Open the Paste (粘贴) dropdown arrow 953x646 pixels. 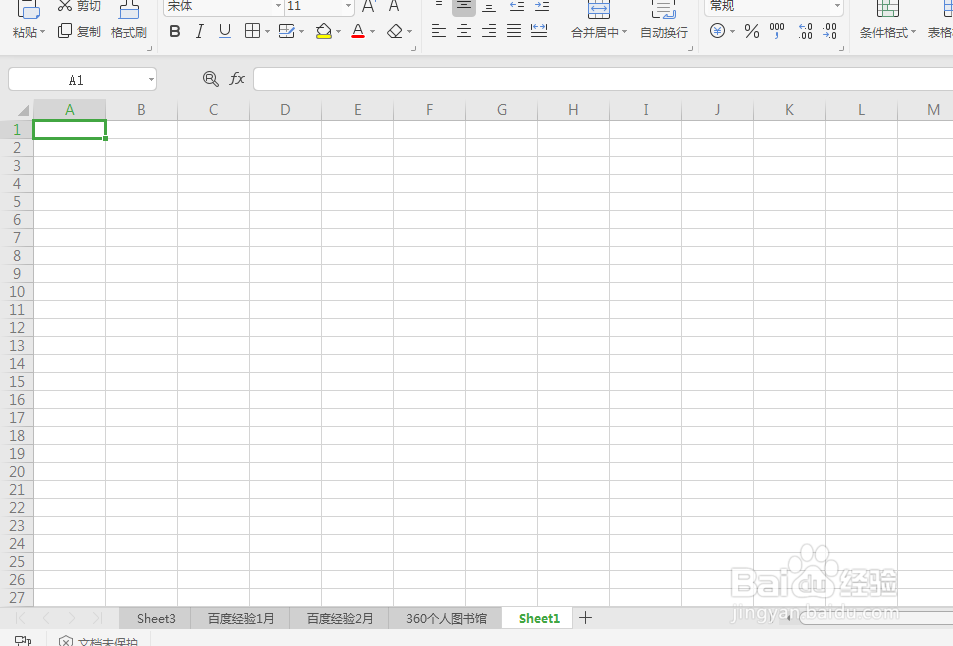pyautogui.click(x=42, y=33)
